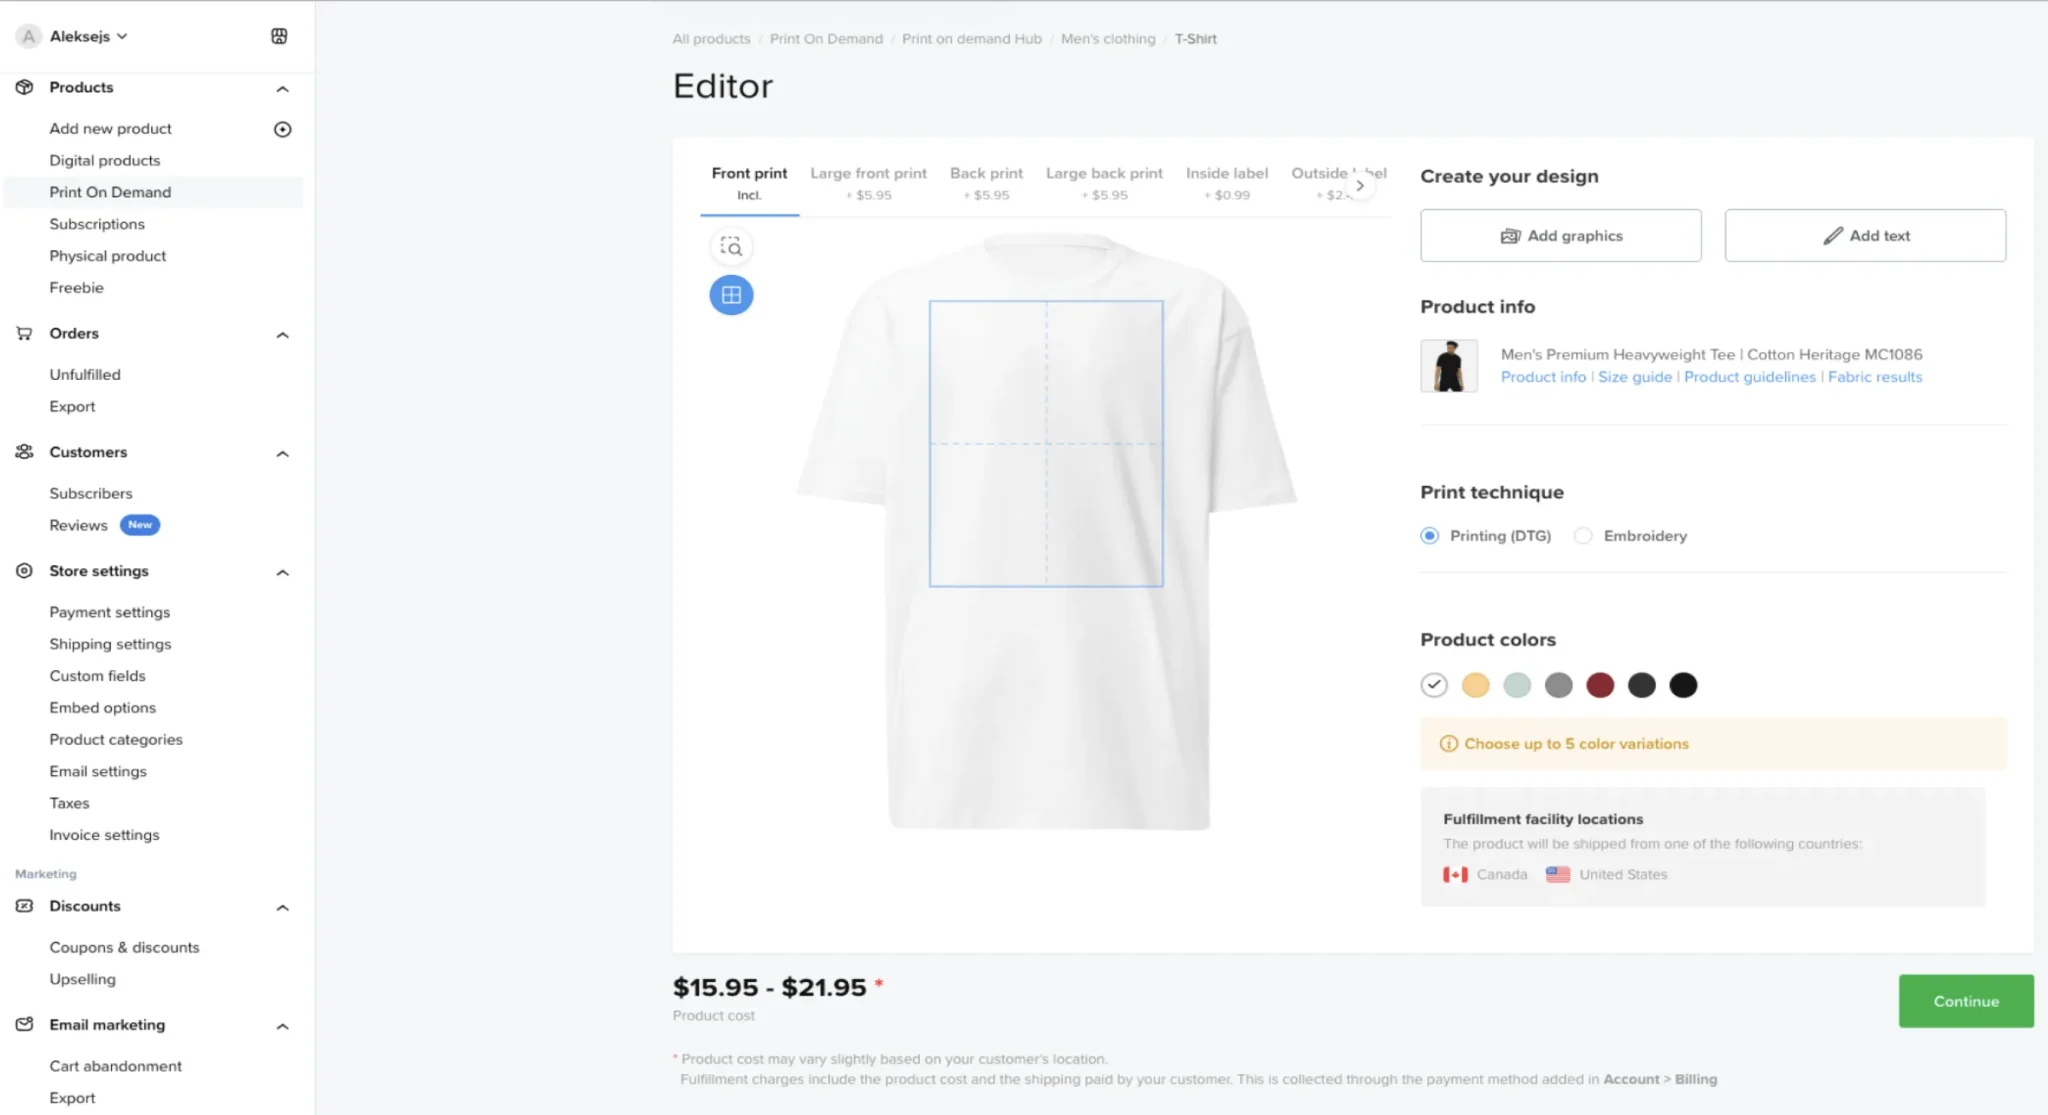Image resolution: width=2048 pixels, height=1115 pixels.
Task: Open the dashboard icon next to Aleksejs
Action: (x=279, y=36)
